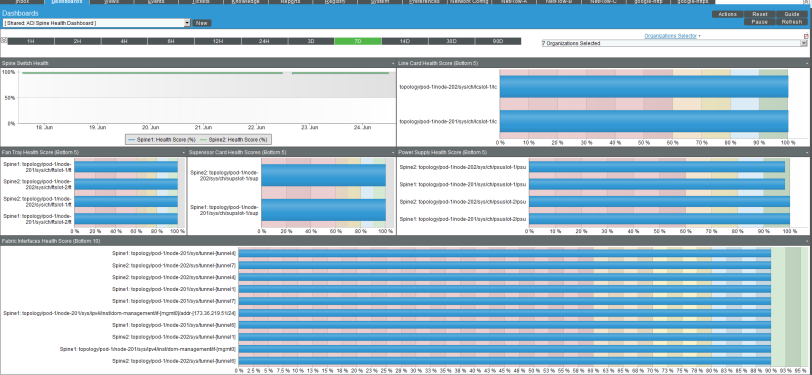Open the Spine Switch Health widget options arrow

[x=393, y=63]
